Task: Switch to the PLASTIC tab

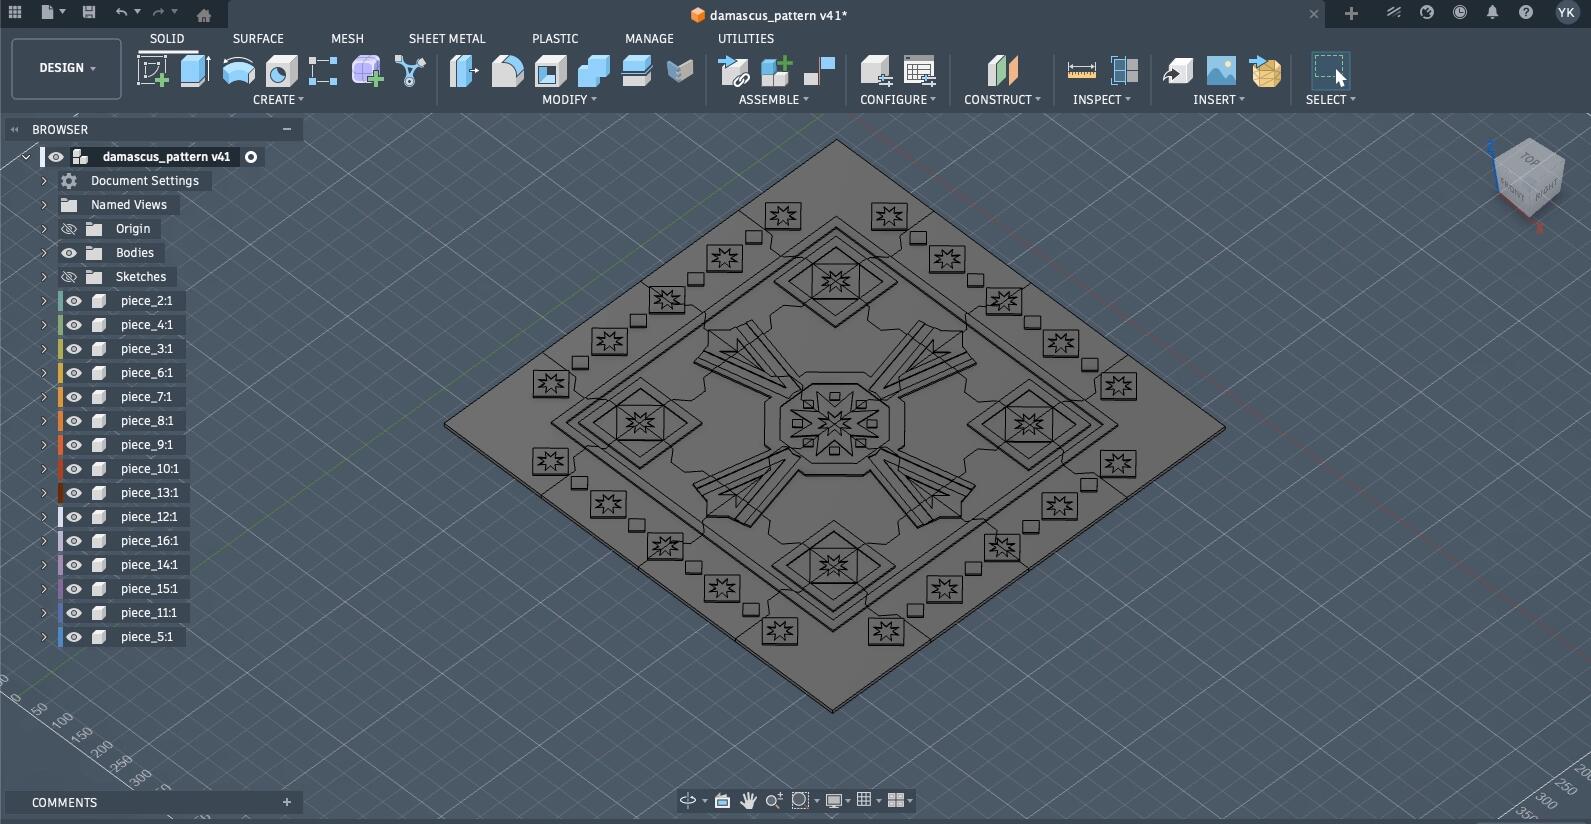Action: [555, 39]
